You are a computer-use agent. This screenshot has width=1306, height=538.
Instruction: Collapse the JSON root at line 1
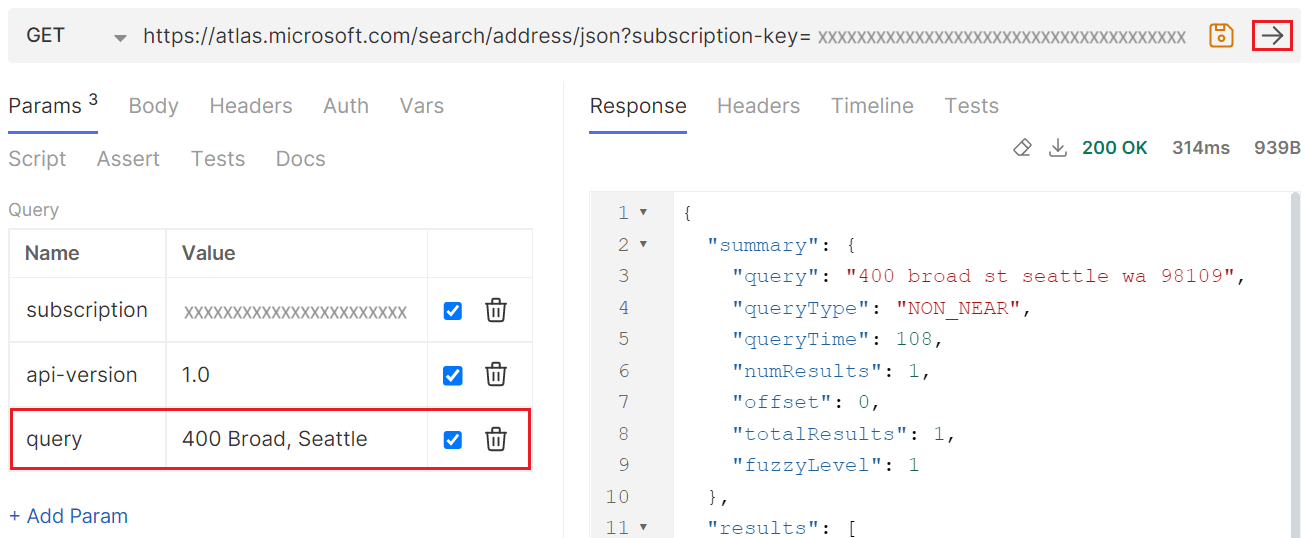click(x=643, y=213)
